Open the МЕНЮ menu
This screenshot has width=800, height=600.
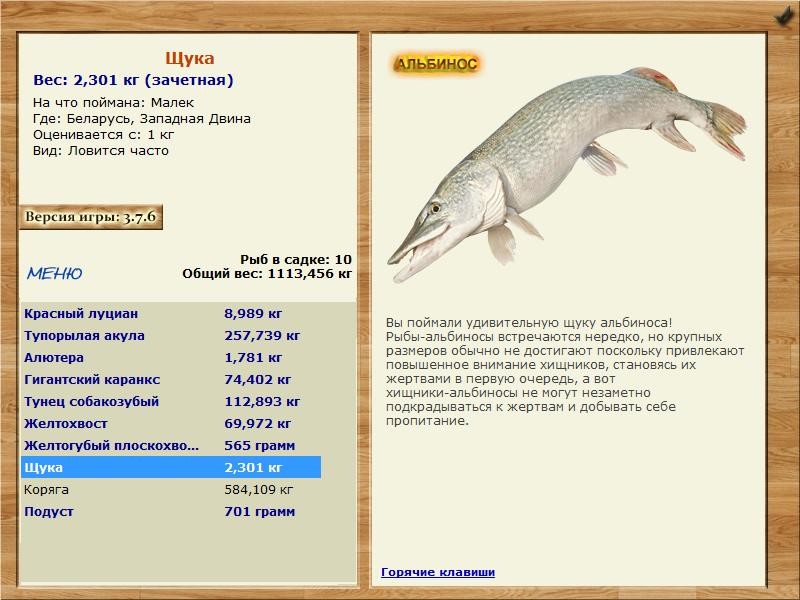[55, 273]
